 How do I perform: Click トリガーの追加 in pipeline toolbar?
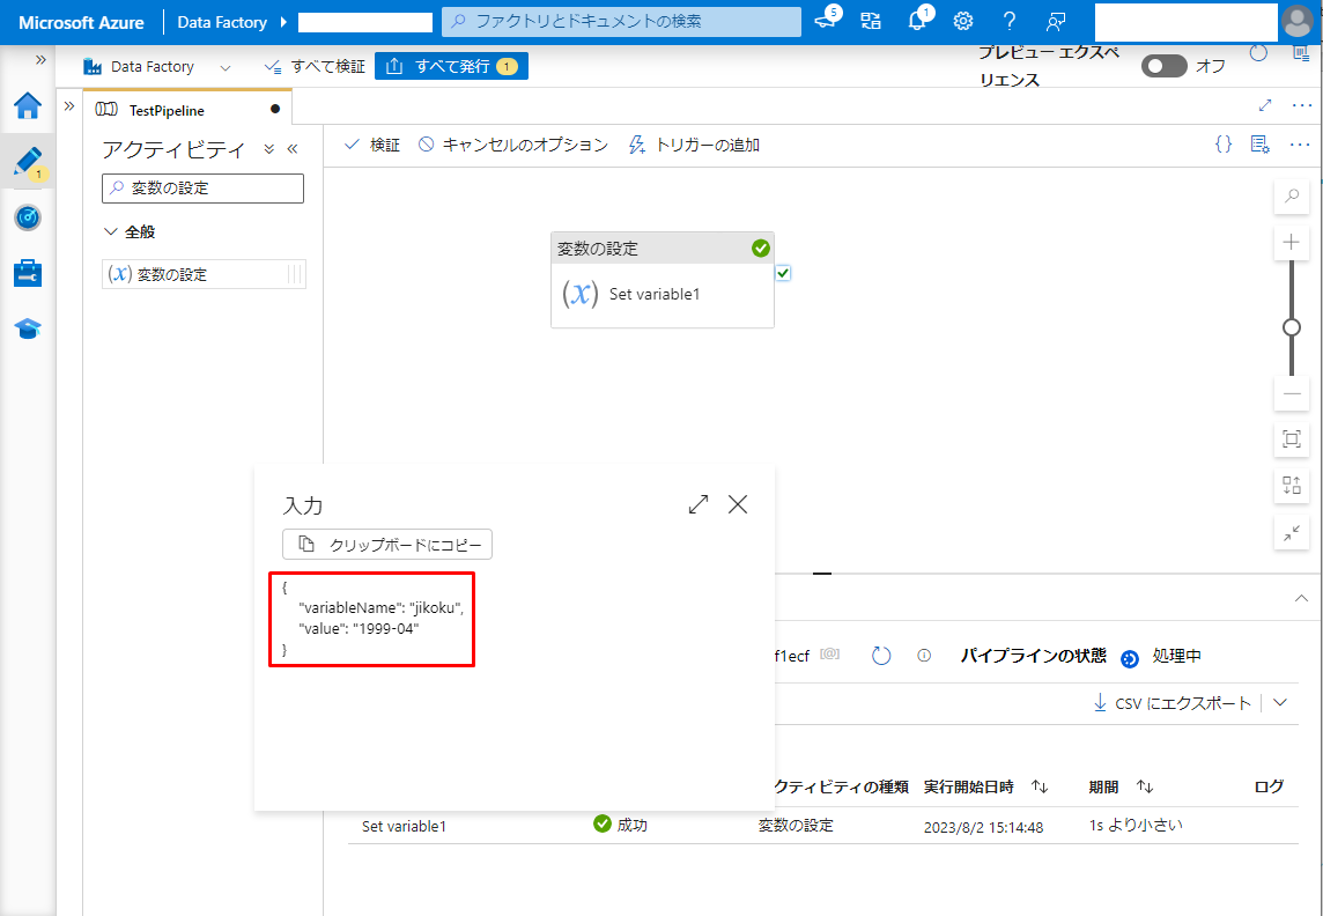pyautogui.click(x=694, y=145)
